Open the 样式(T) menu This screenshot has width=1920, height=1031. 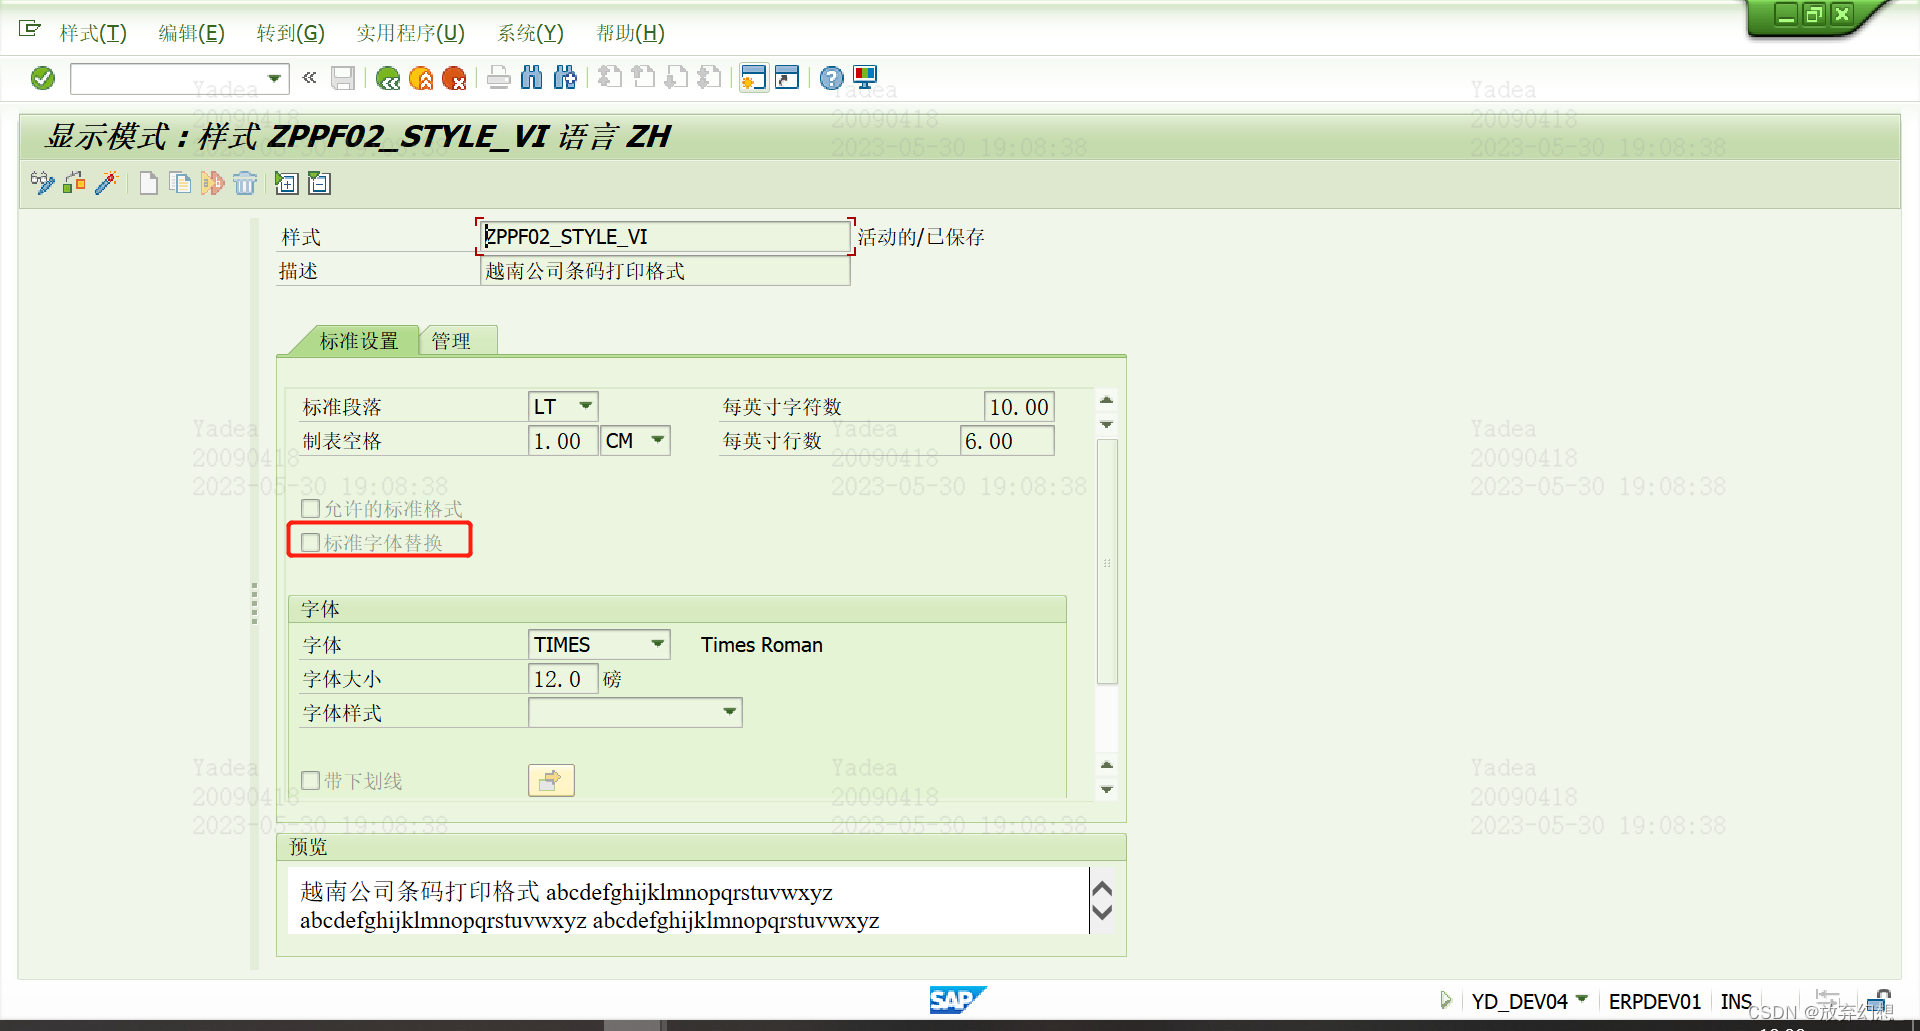click(93, 33)
